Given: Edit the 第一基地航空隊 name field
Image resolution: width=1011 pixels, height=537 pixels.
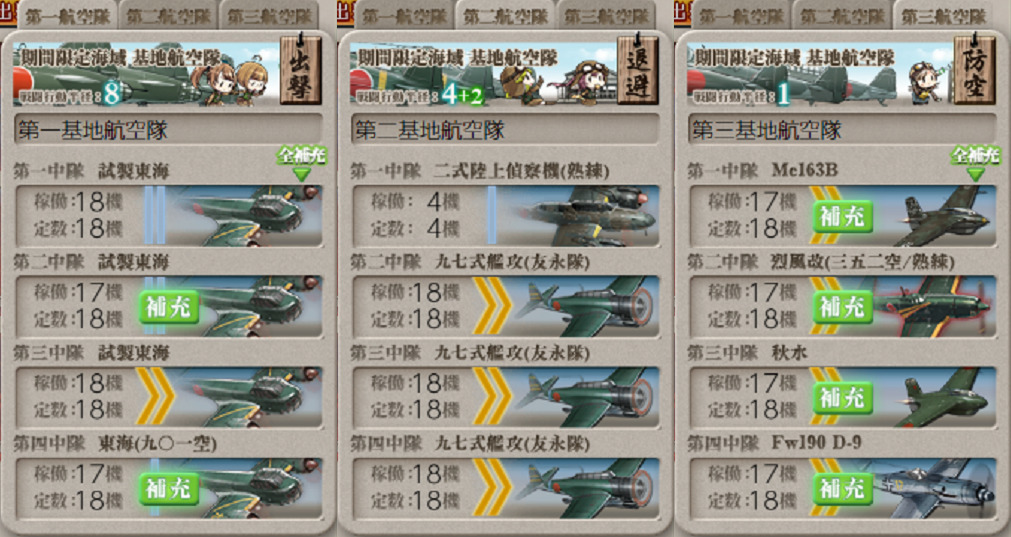Looking at the screenshot, I should (169, 130).
